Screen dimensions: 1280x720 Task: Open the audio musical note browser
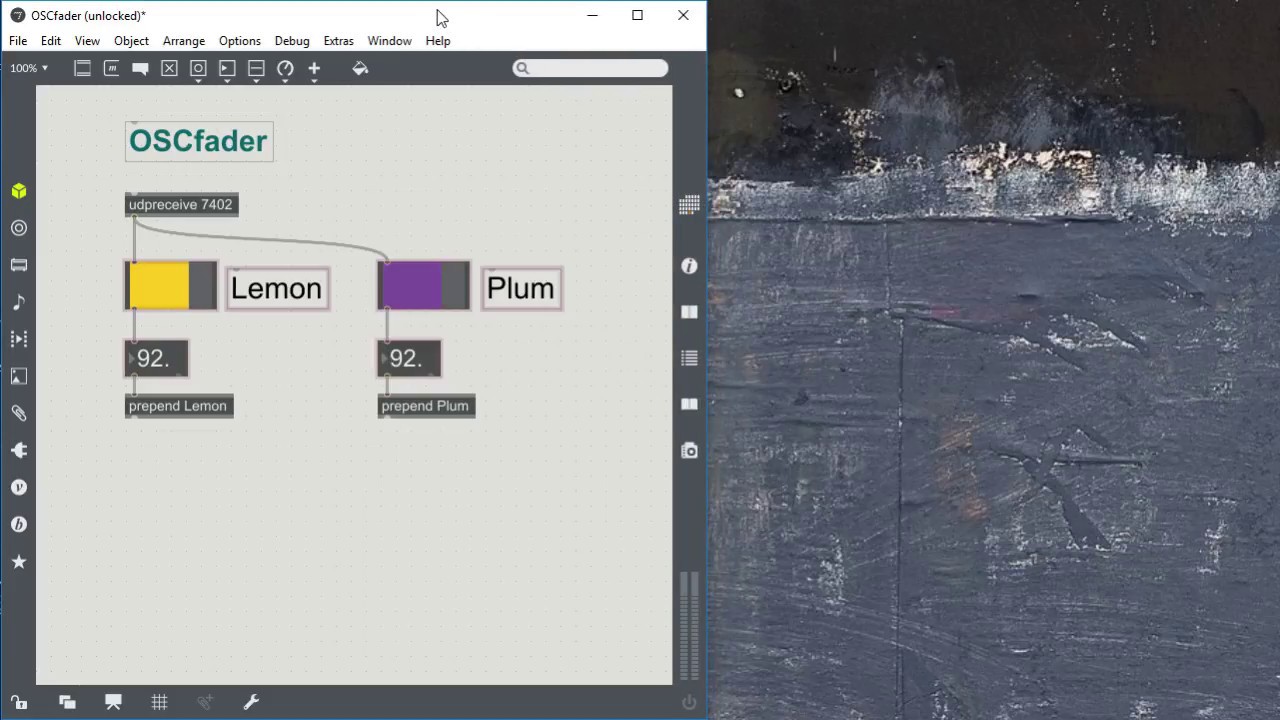(x=19, y=302)
